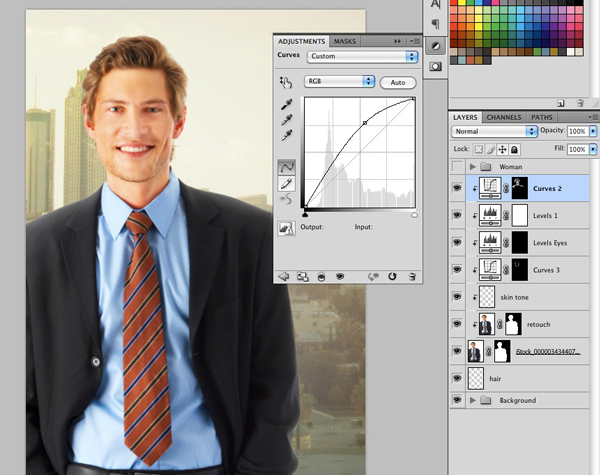600x475 pixels.
Task: Switch to the Masks tab
Action: point(345,41)
